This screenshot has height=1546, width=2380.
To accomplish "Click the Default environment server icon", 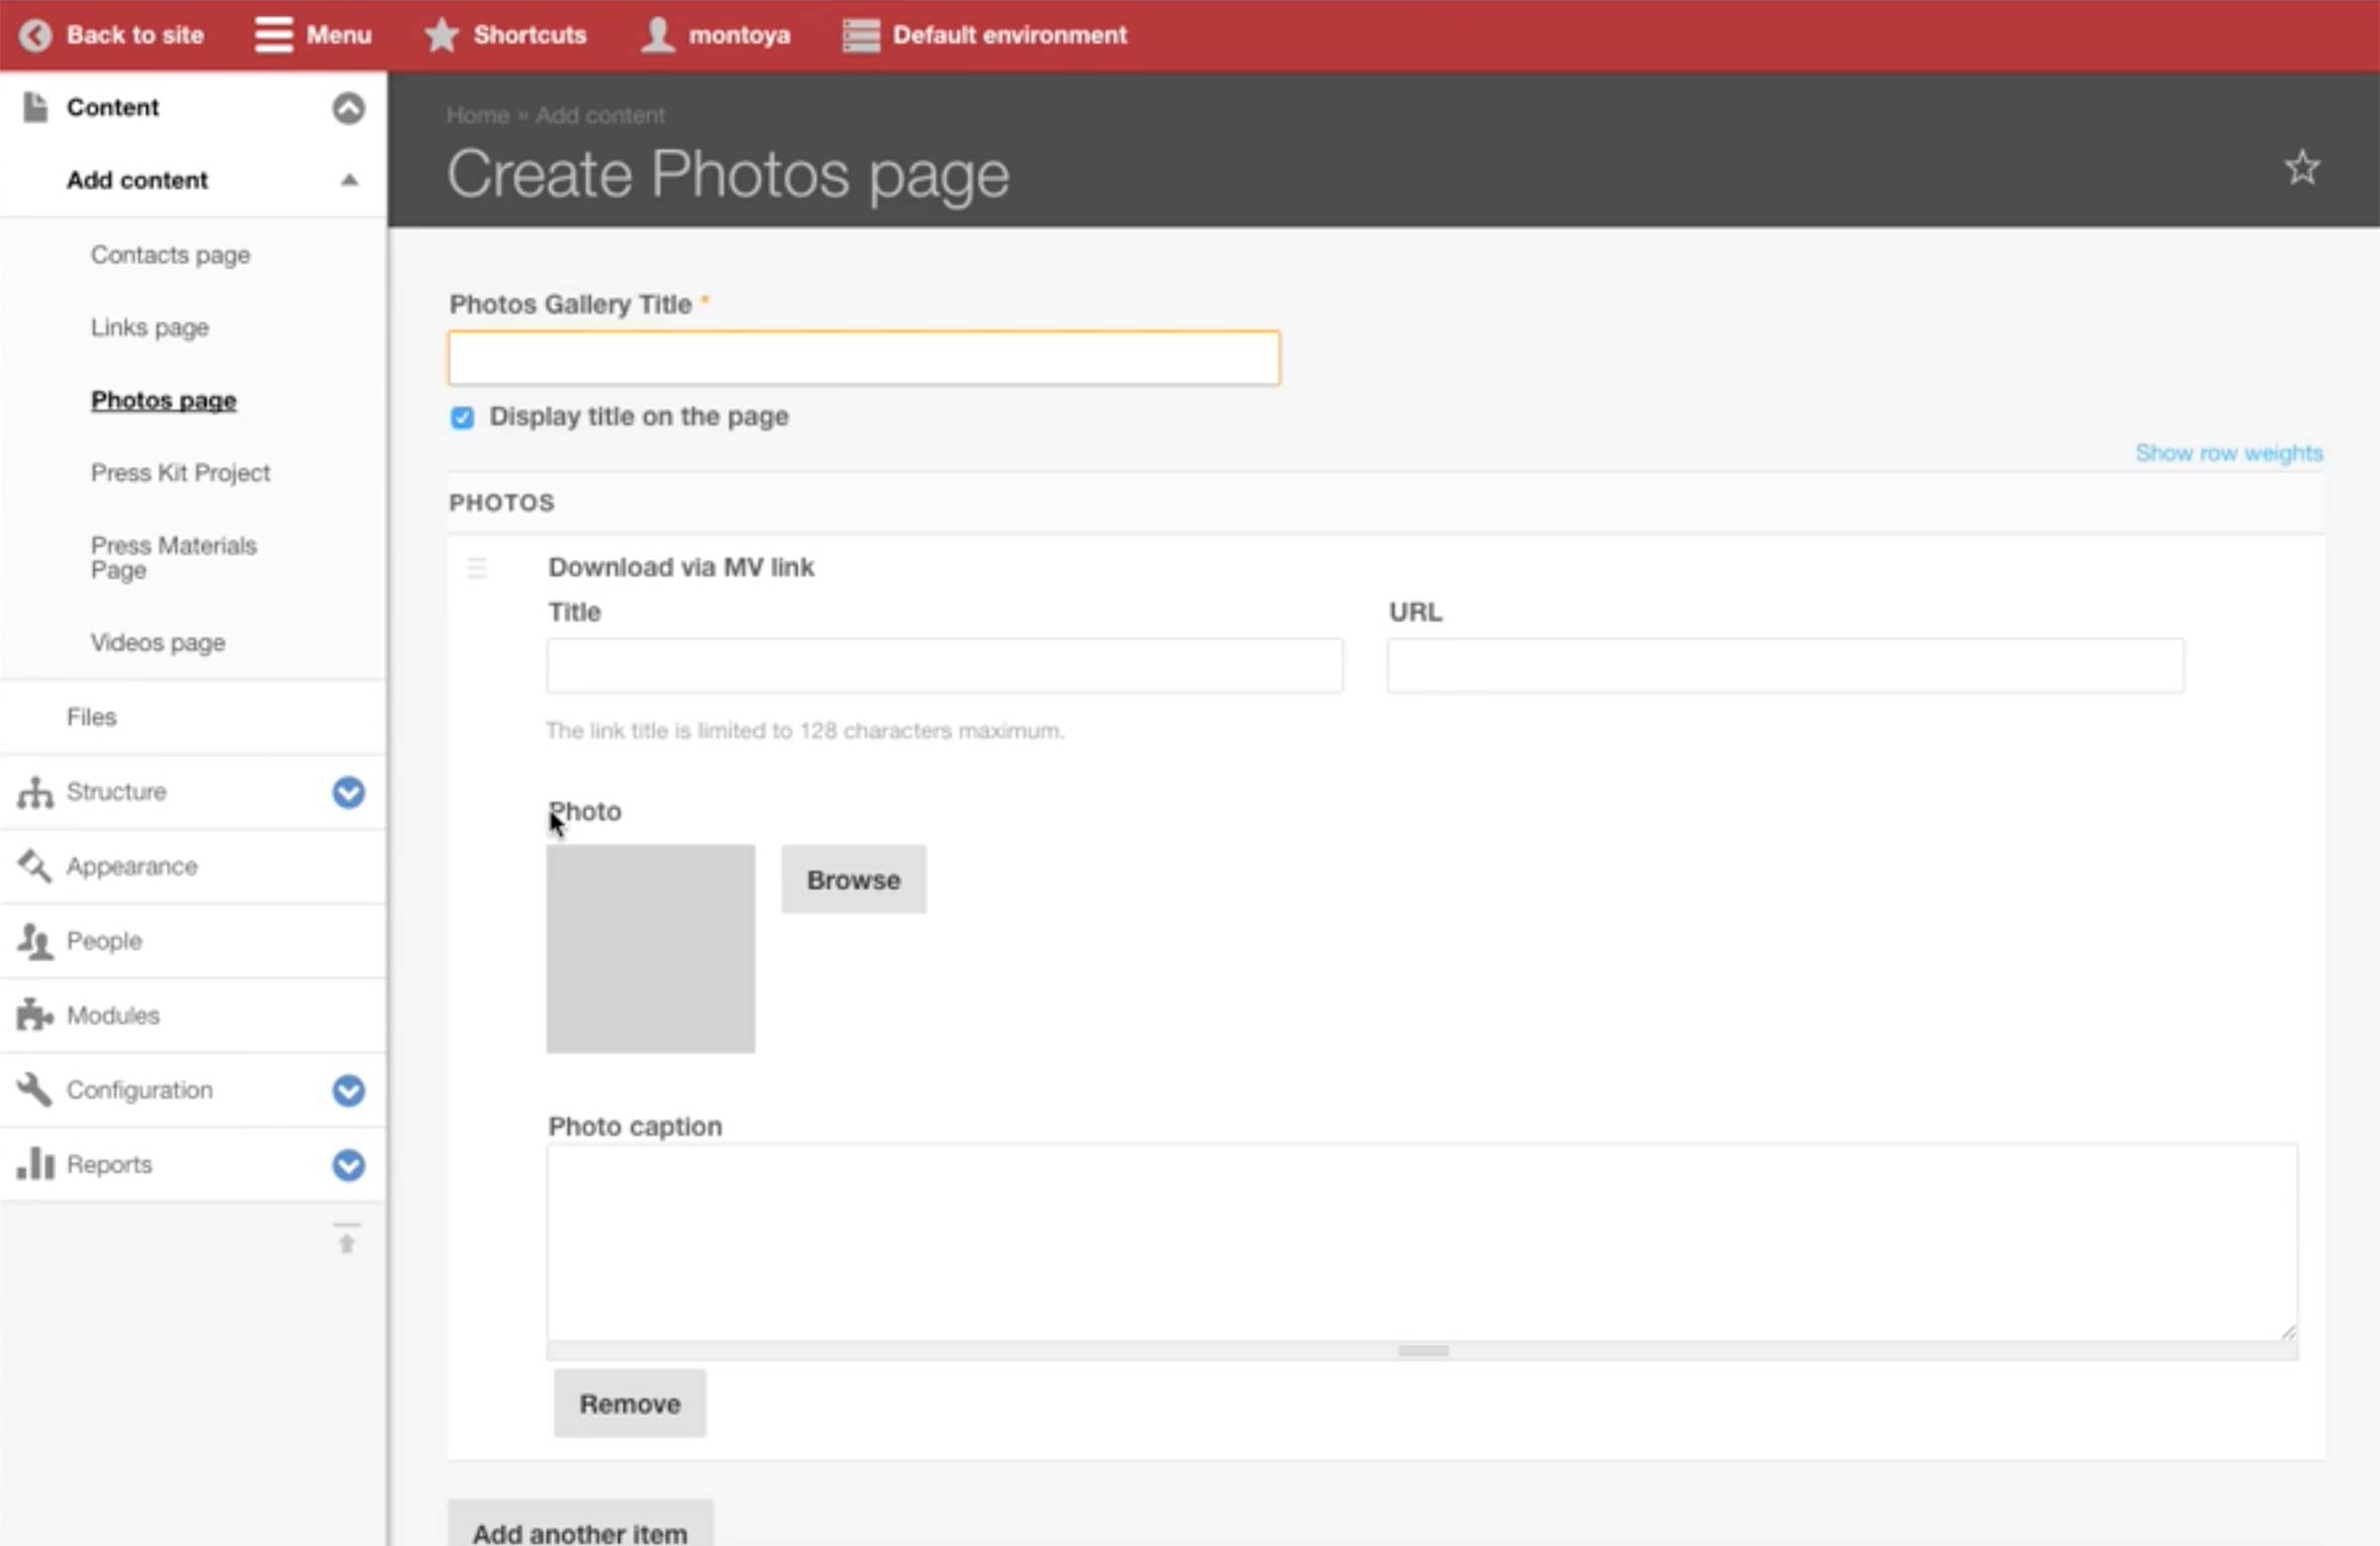I will pos(860,35).
